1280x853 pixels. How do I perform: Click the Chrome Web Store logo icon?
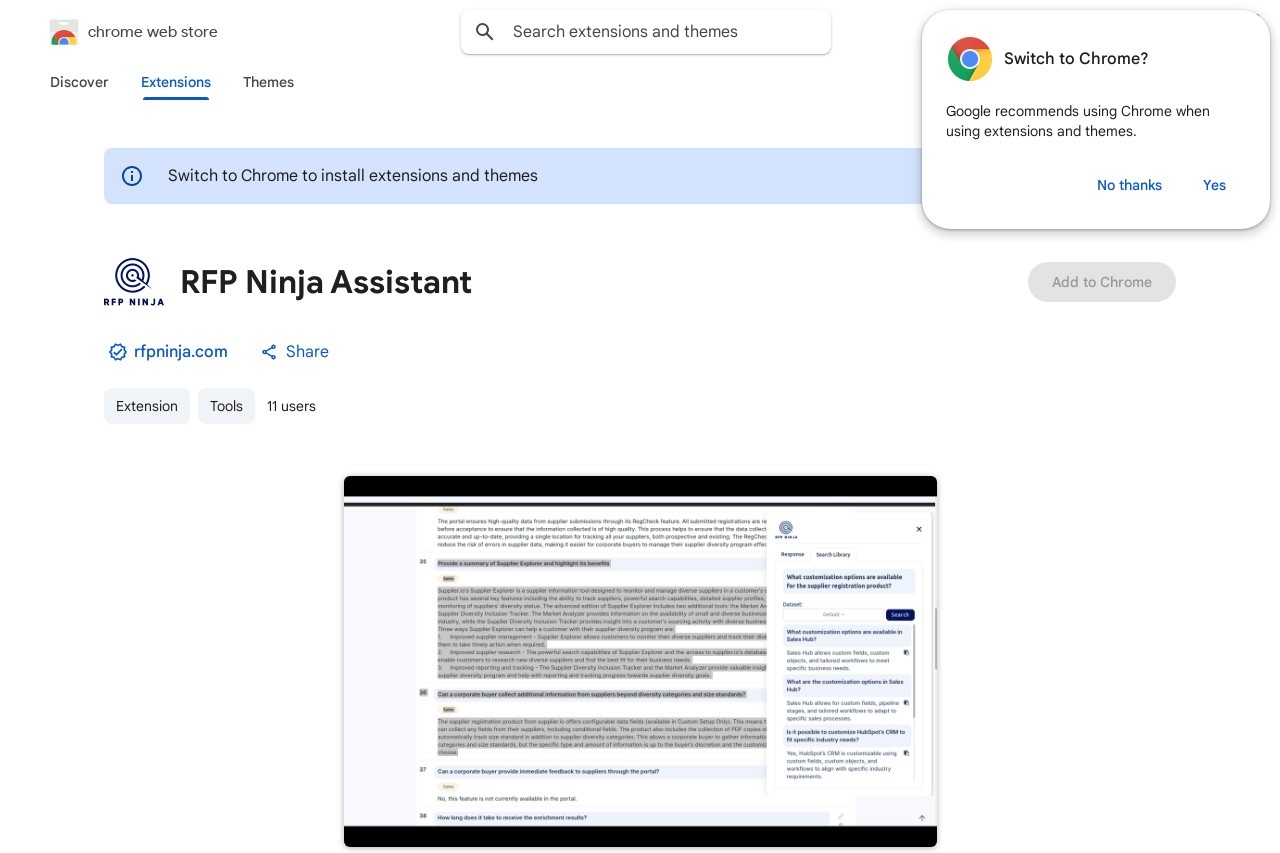tap(64, 32)
